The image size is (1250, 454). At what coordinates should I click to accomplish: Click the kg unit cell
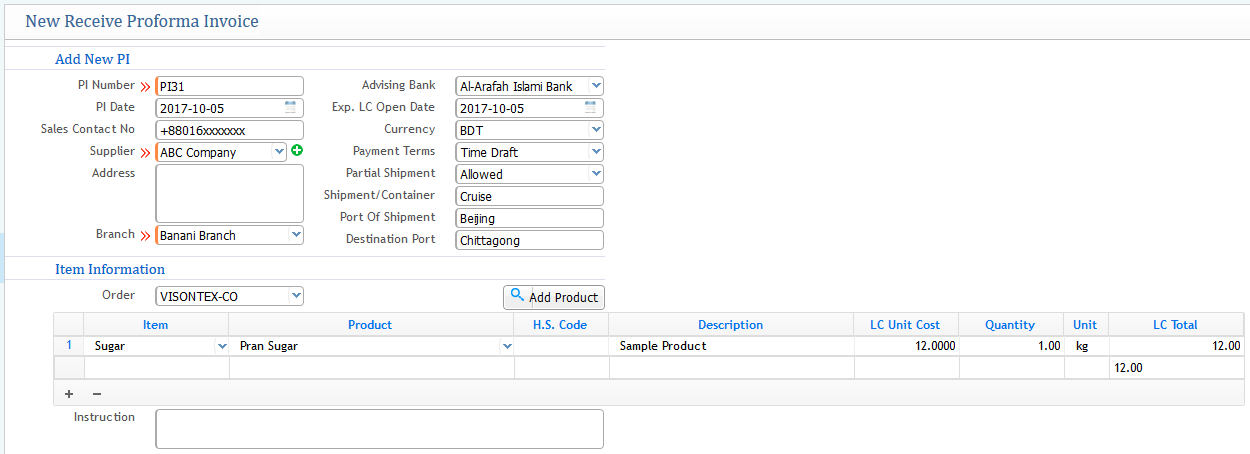coord(1086,346)
